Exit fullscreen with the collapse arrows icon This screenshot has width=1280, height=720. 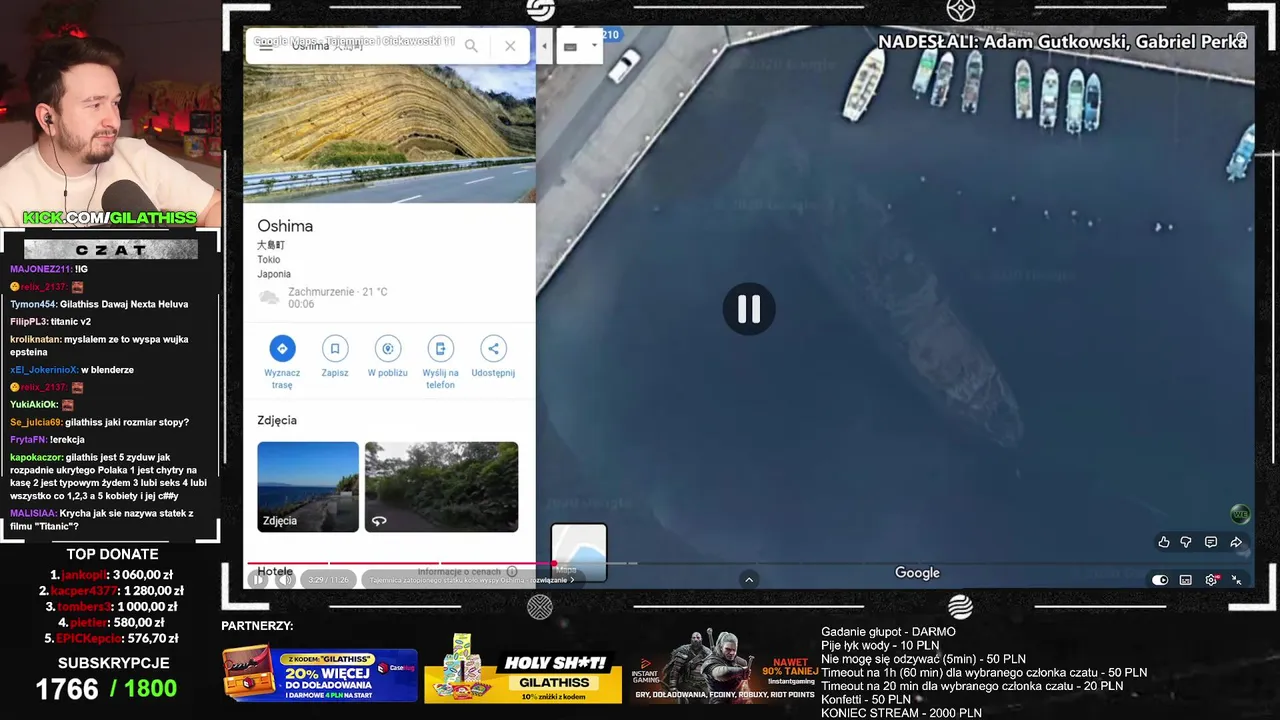coord(1237,580)
